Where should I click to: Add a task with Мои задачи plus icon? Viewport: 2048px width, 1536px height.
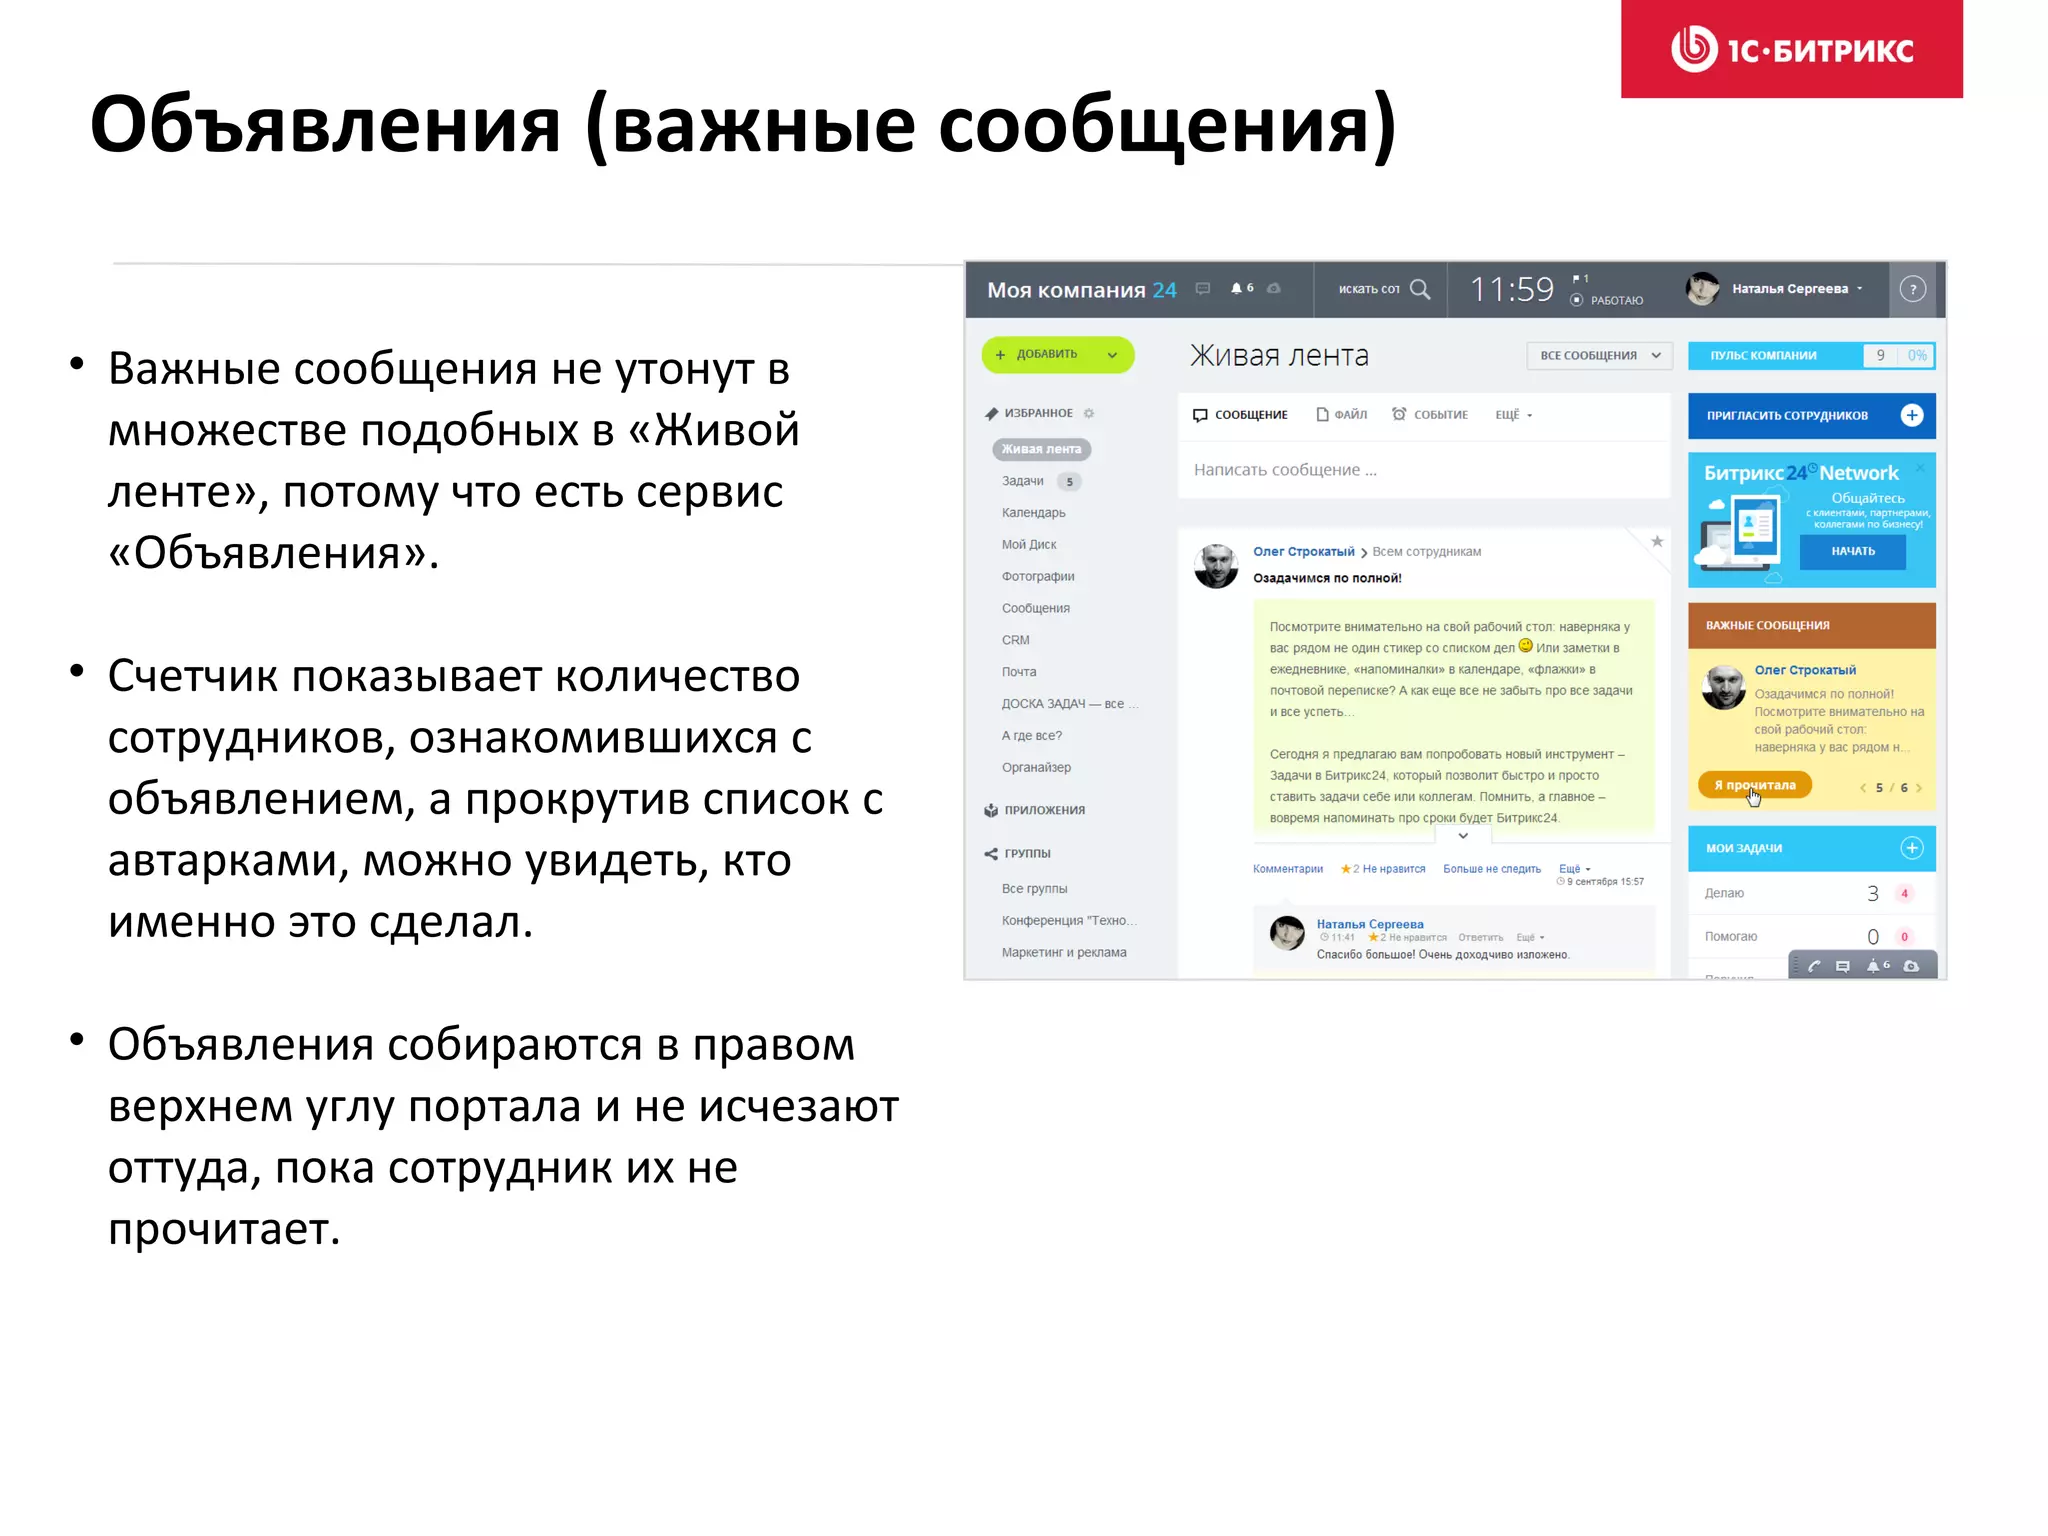[x=1912, y=848]
